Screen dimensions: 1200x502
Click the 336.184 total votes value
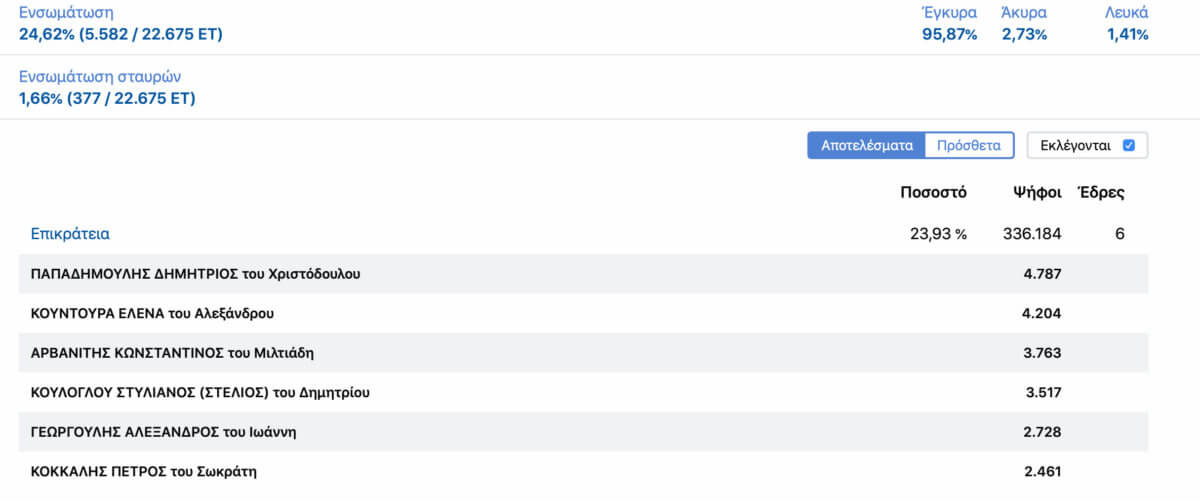[x=1032, y=234]
